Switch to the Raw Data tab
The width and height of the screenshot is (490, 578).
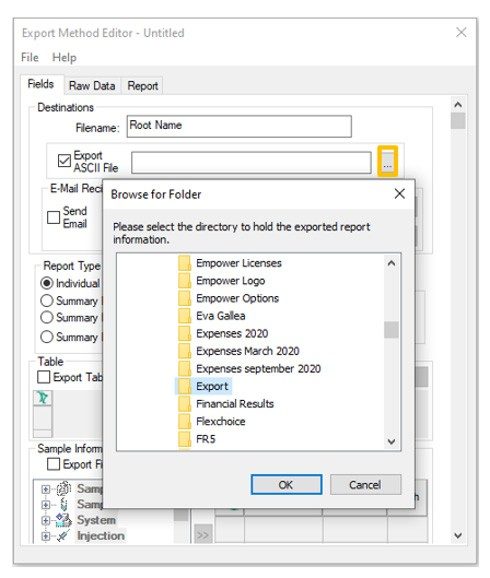pyautogui.click(x=92, y=86)
